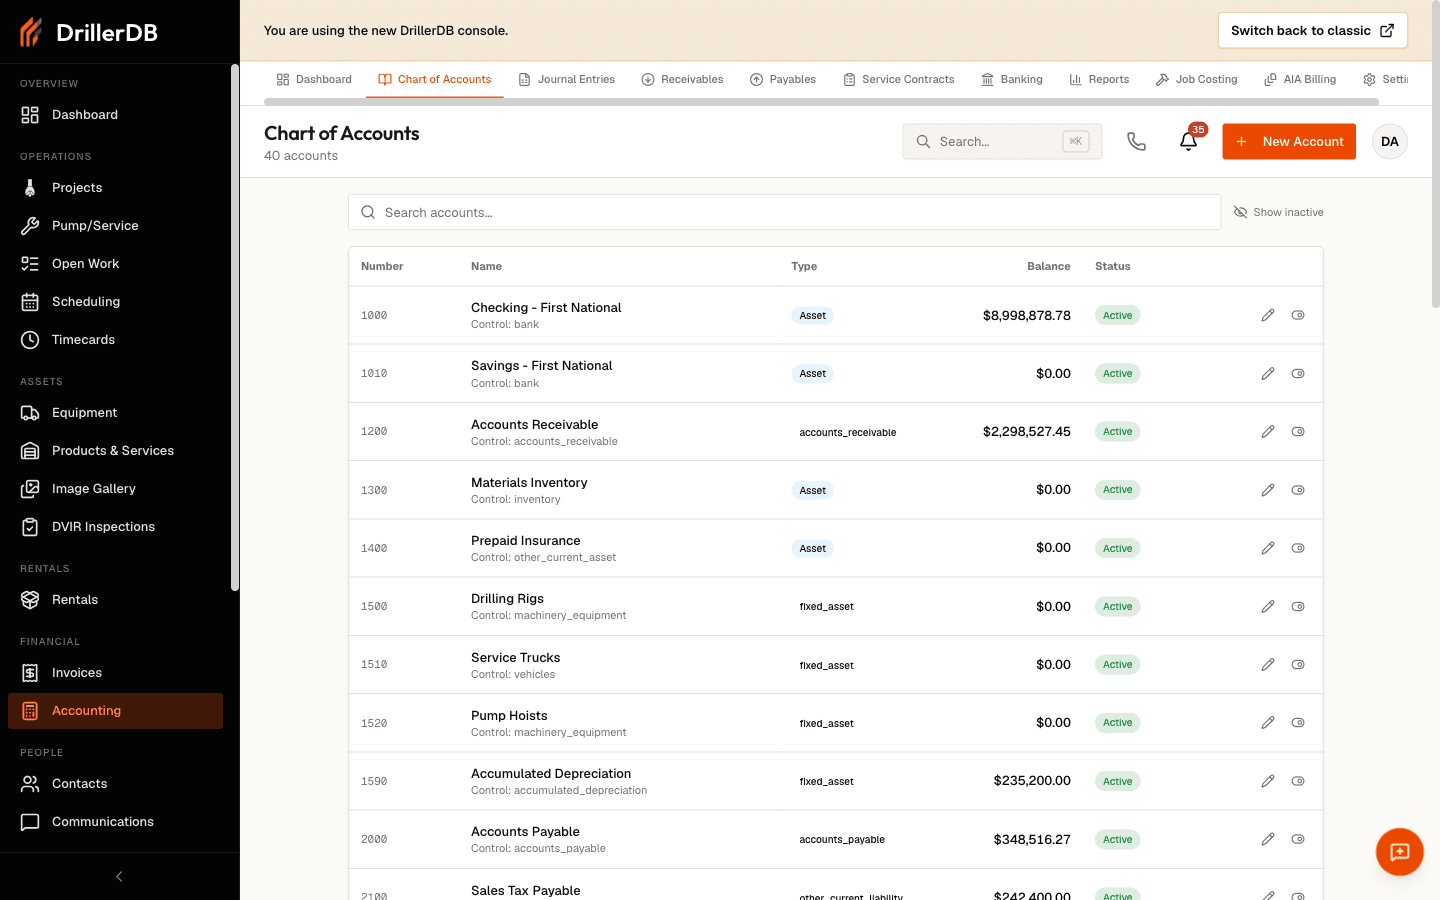The image size is (1440, 900).
Task: Open the DA user avatar menu
Action: pos(1390,142)
